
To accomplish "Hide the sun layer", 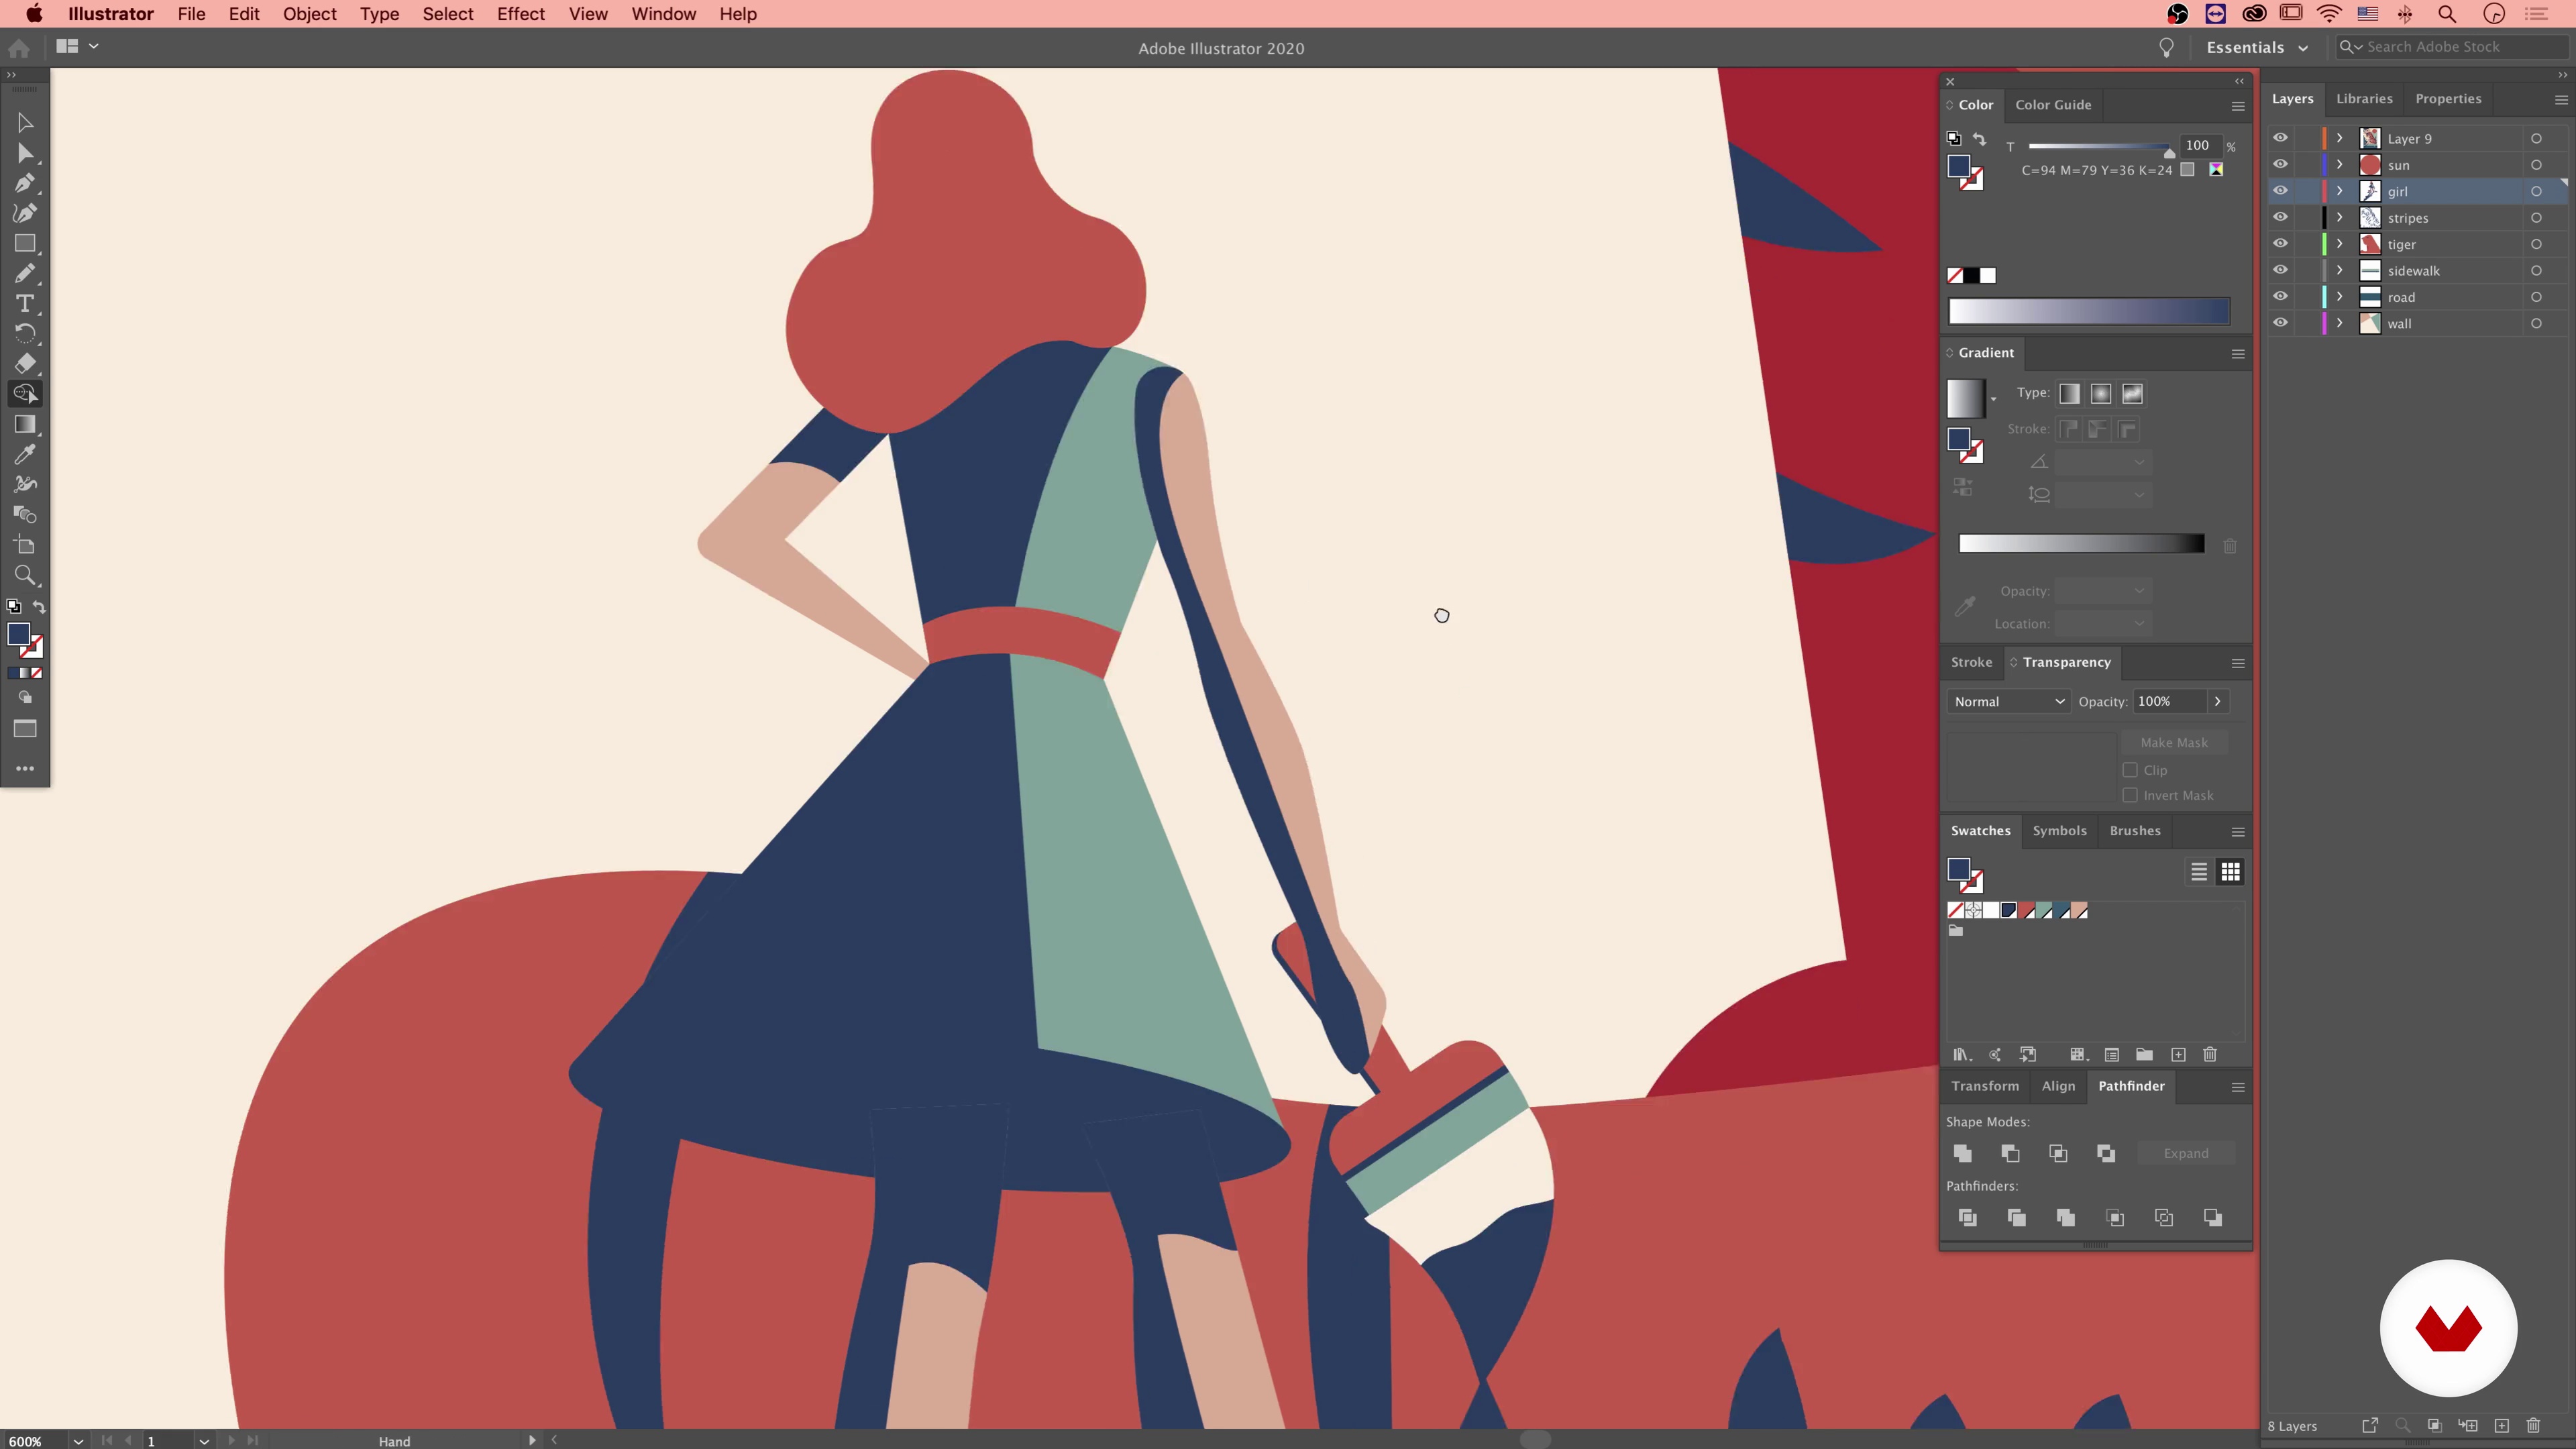I will [x=2280, y=164].
